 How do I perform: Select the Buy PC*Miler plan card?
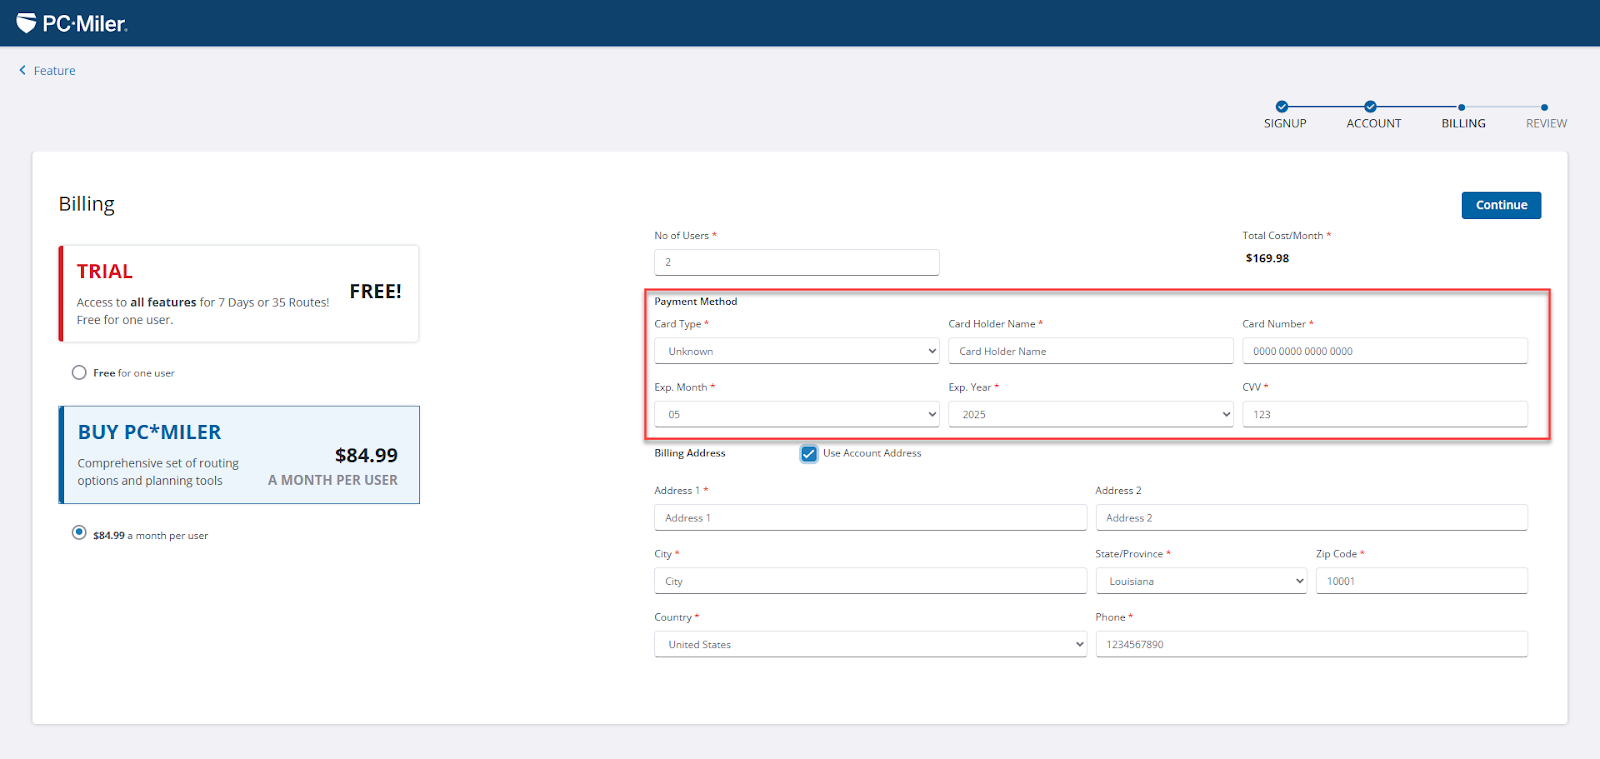[x=239, y=455]
